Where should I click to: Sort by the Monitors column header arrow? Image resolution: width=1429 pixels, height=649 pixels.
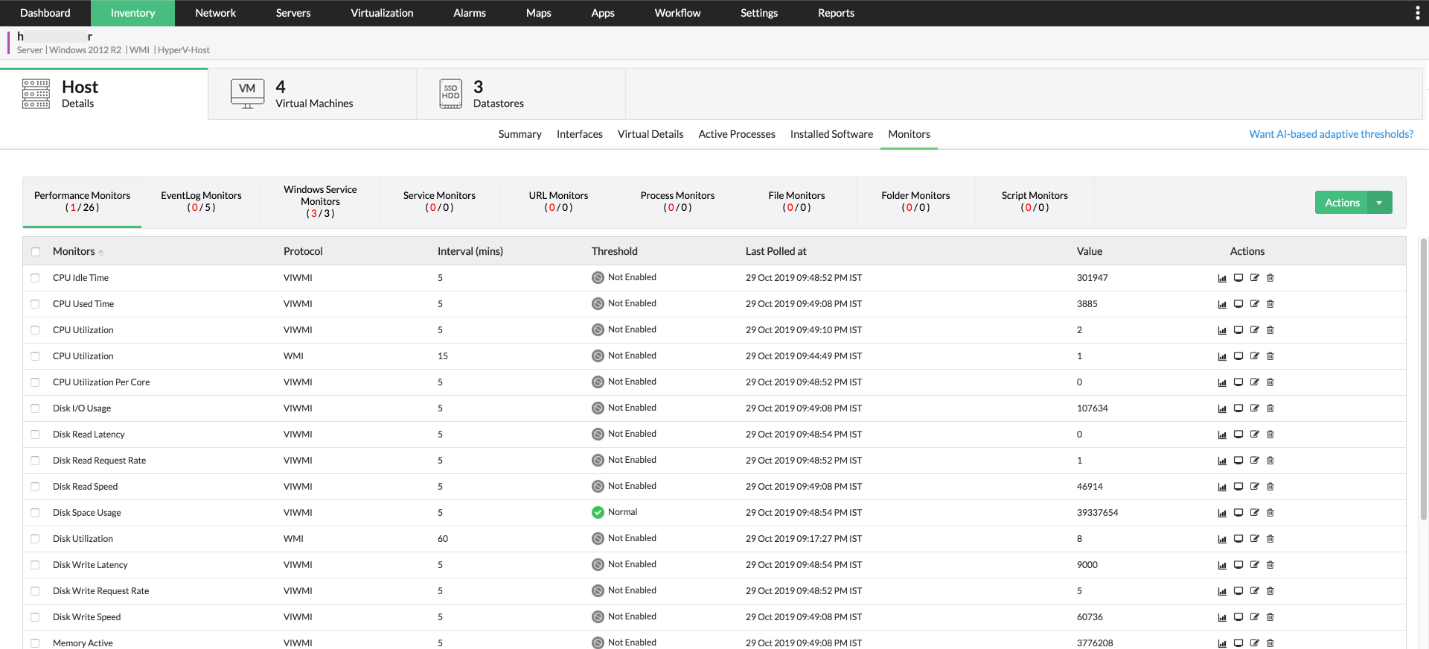(x=100, y=252)
